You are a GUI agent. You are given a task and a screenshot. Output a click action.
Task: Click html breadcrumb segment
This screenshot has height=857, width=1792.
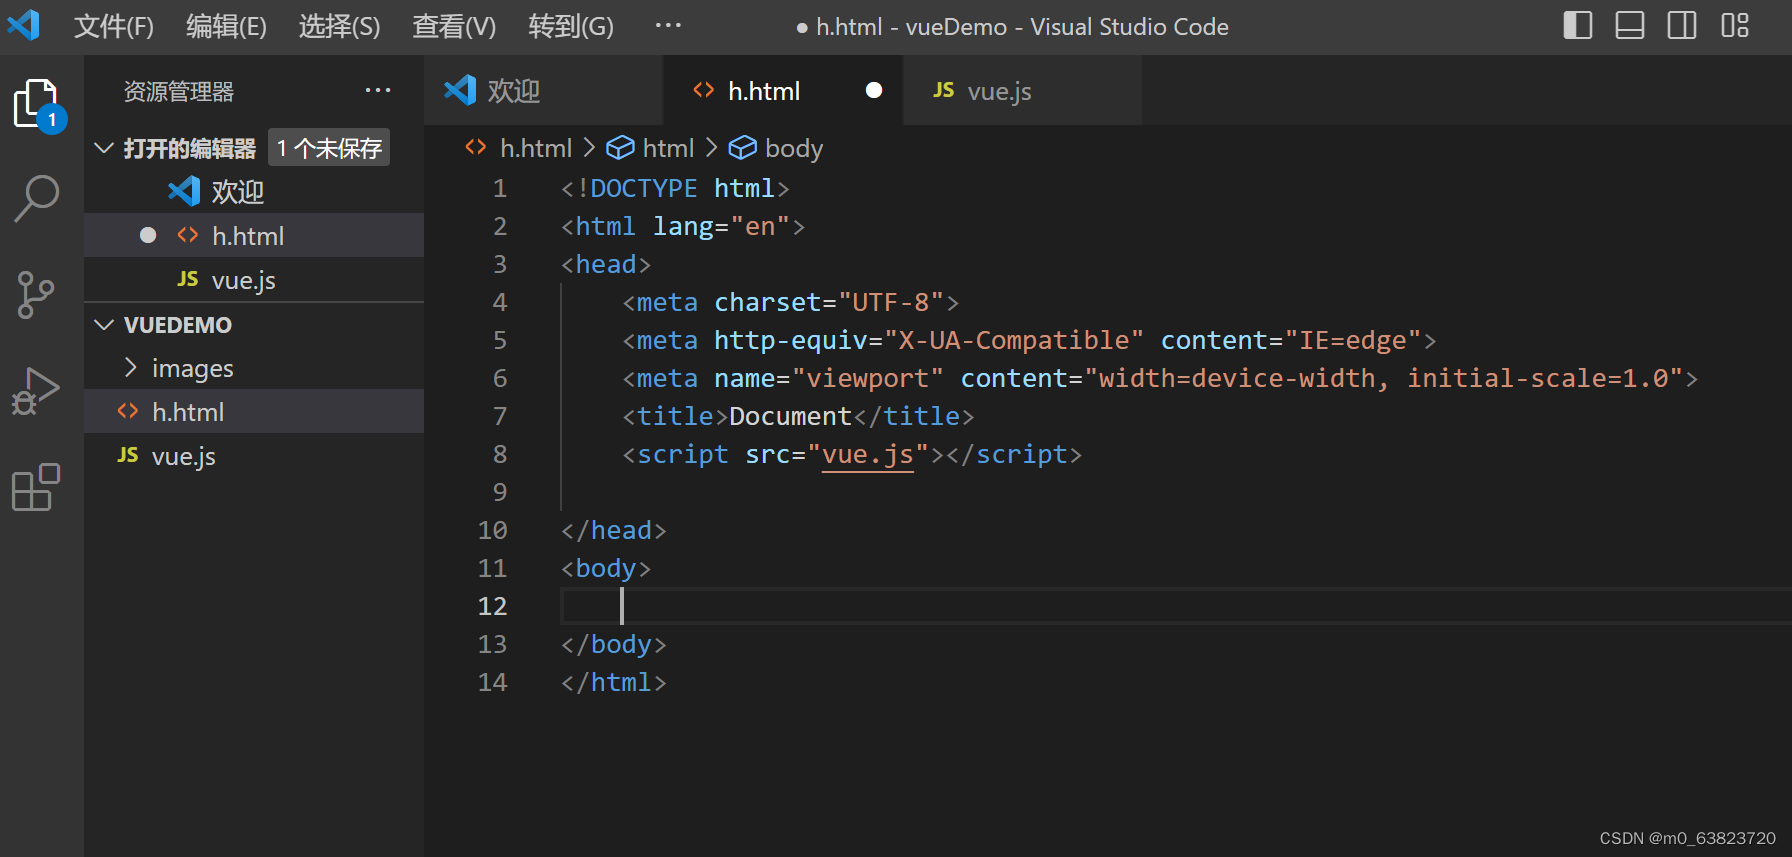(651, 148)
